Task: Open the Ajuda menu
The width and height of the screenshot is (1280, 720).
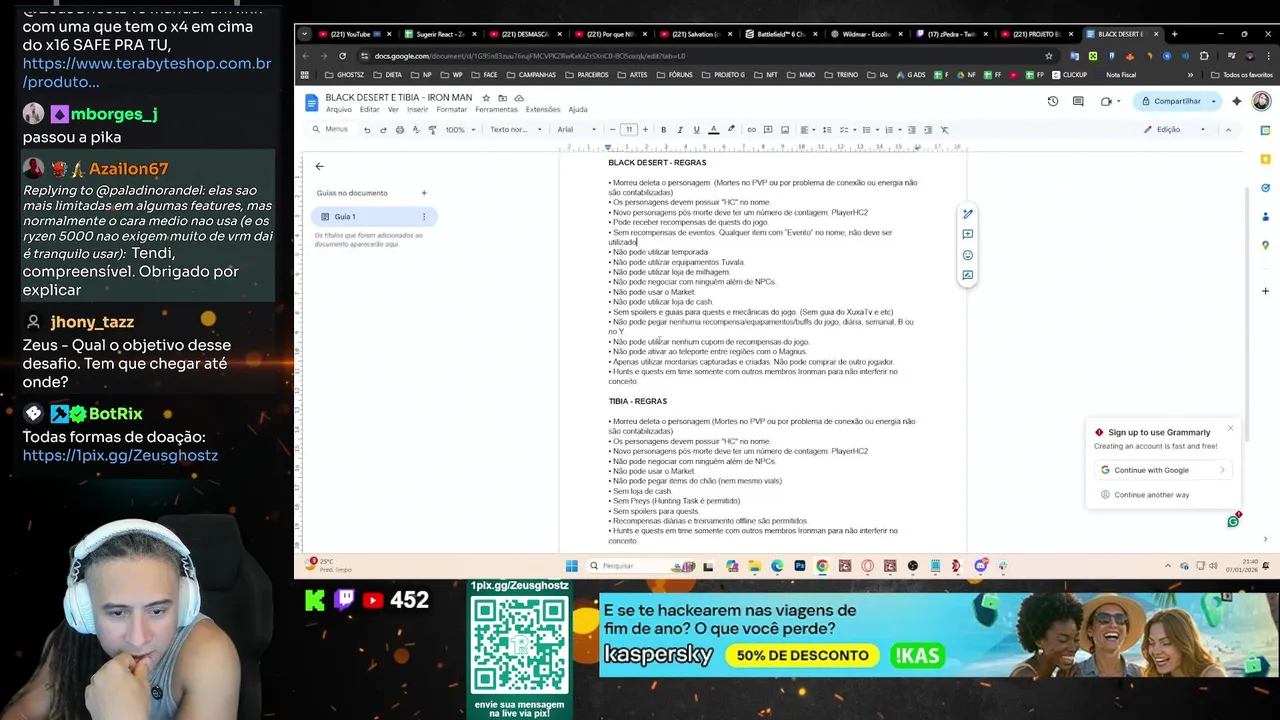Action: click(578, 109)
